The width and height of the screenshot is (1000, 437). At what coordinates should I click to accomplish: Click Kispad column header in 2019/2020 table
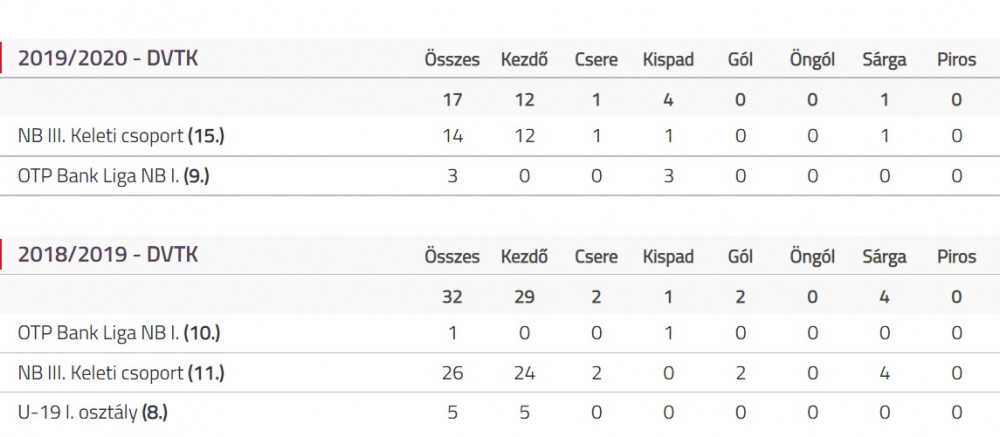(668, 61)
